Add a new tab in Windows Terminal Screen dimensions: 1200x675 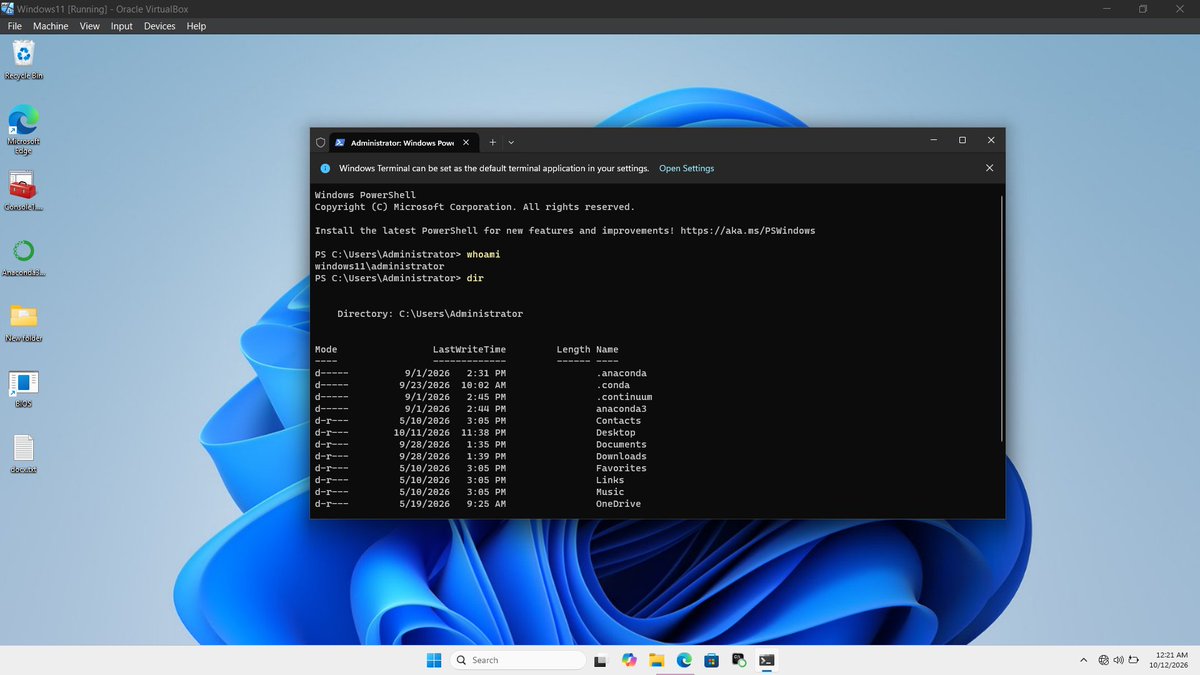click(492, 142)
